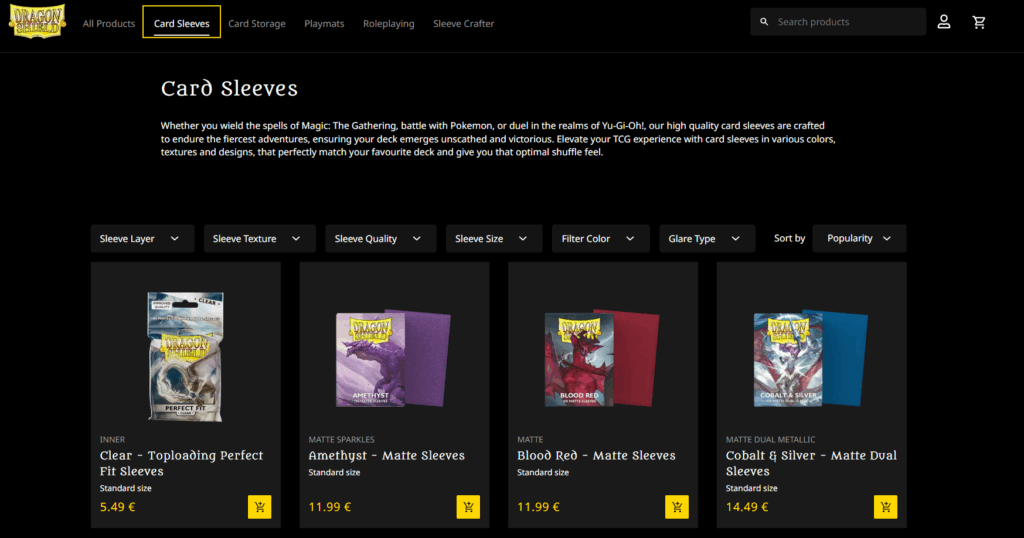Navigate to Roleplaying

point(389,24)
